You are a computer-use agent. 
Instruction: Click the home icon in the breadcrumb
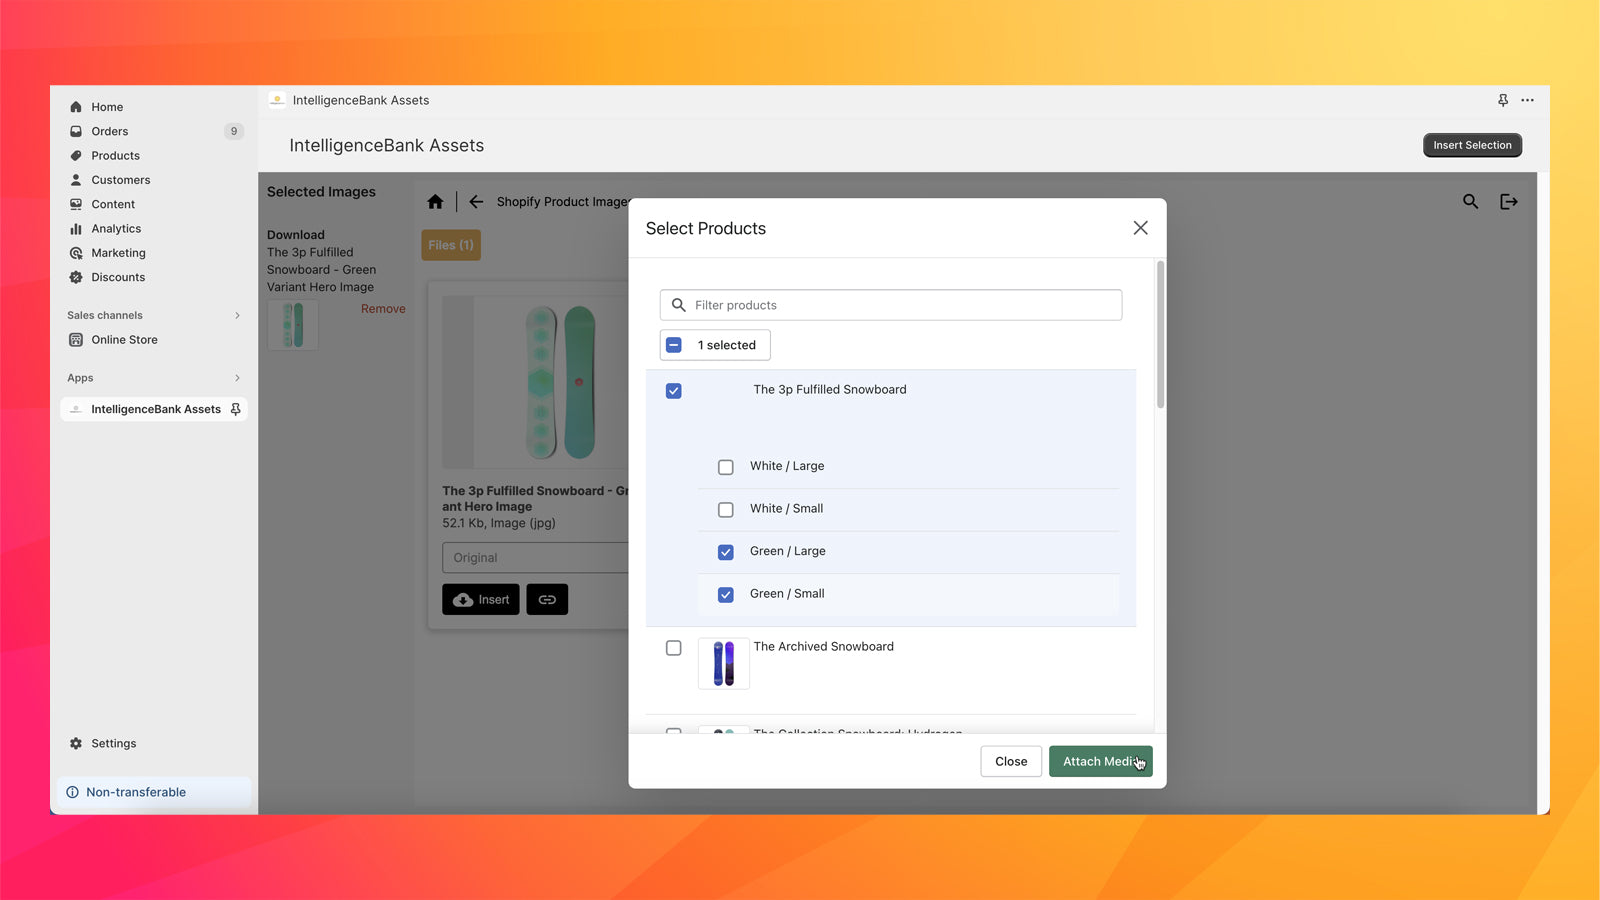(435, 201)
